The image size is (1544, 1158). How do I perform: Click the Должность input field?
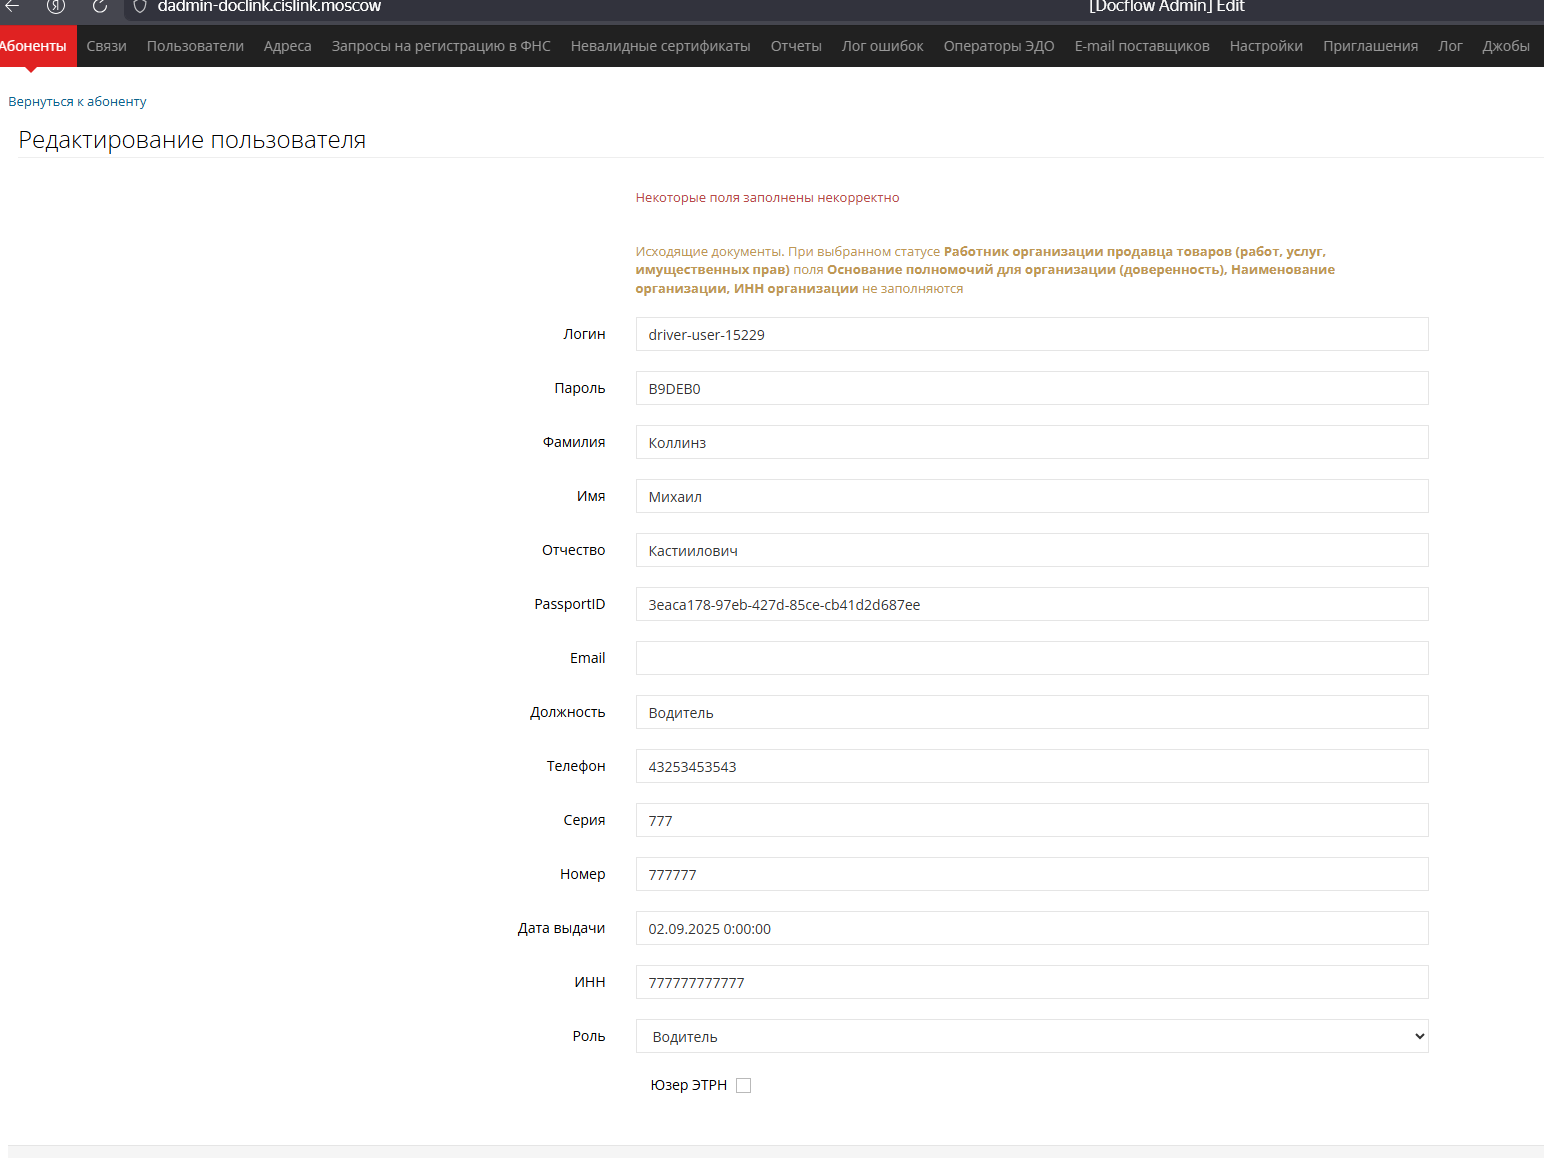(1032, 712)
